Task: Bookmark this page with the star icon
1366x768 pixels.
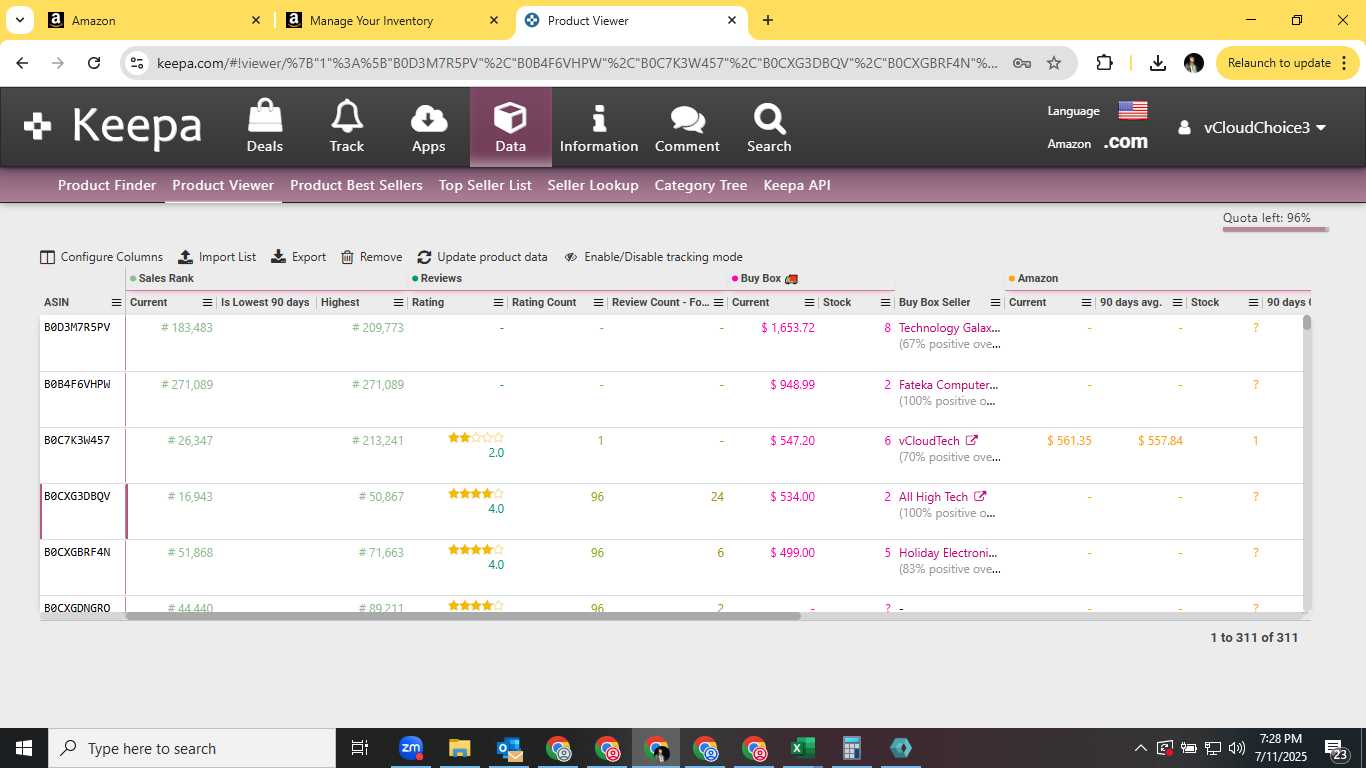Action: 1054,63
